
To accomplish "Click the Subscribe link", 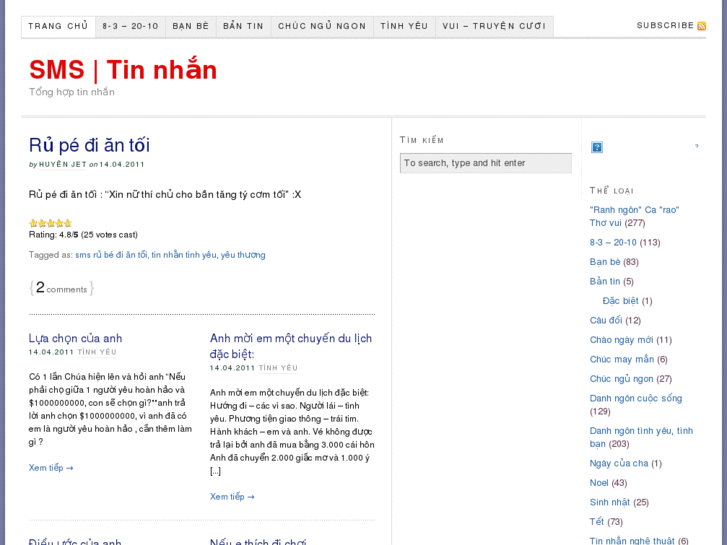I will tap(665, 26).
